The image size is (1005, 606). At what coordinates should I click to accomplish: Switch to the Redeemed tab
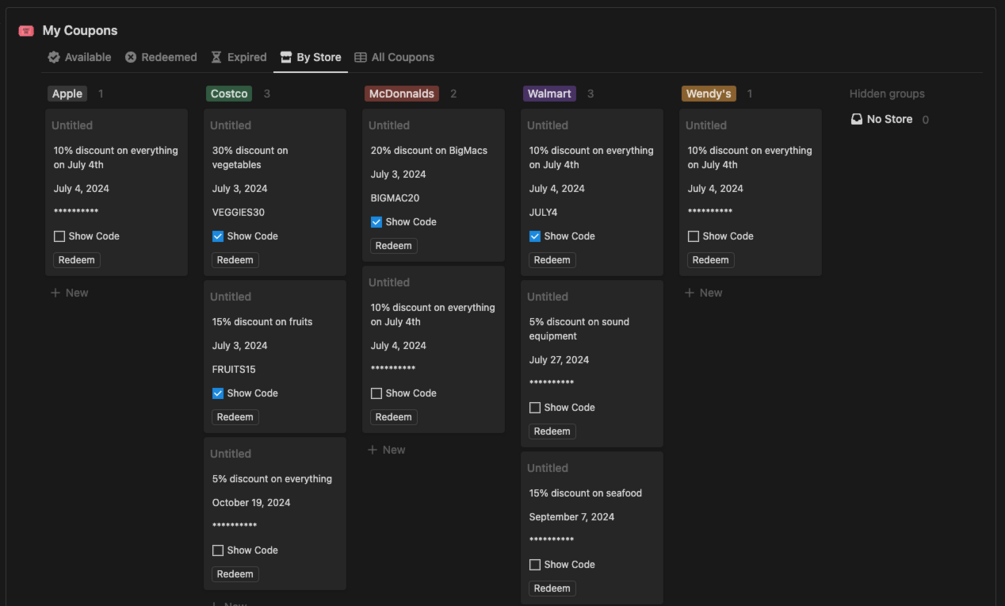[x=168, y=58]
